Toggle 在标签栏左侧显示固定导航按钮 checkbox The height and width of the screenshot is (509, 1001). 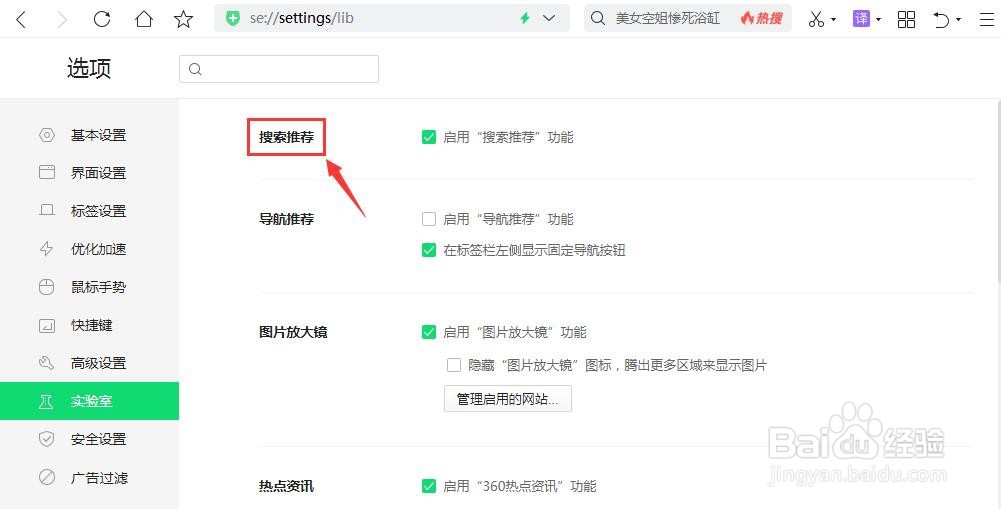pos(429,250)
